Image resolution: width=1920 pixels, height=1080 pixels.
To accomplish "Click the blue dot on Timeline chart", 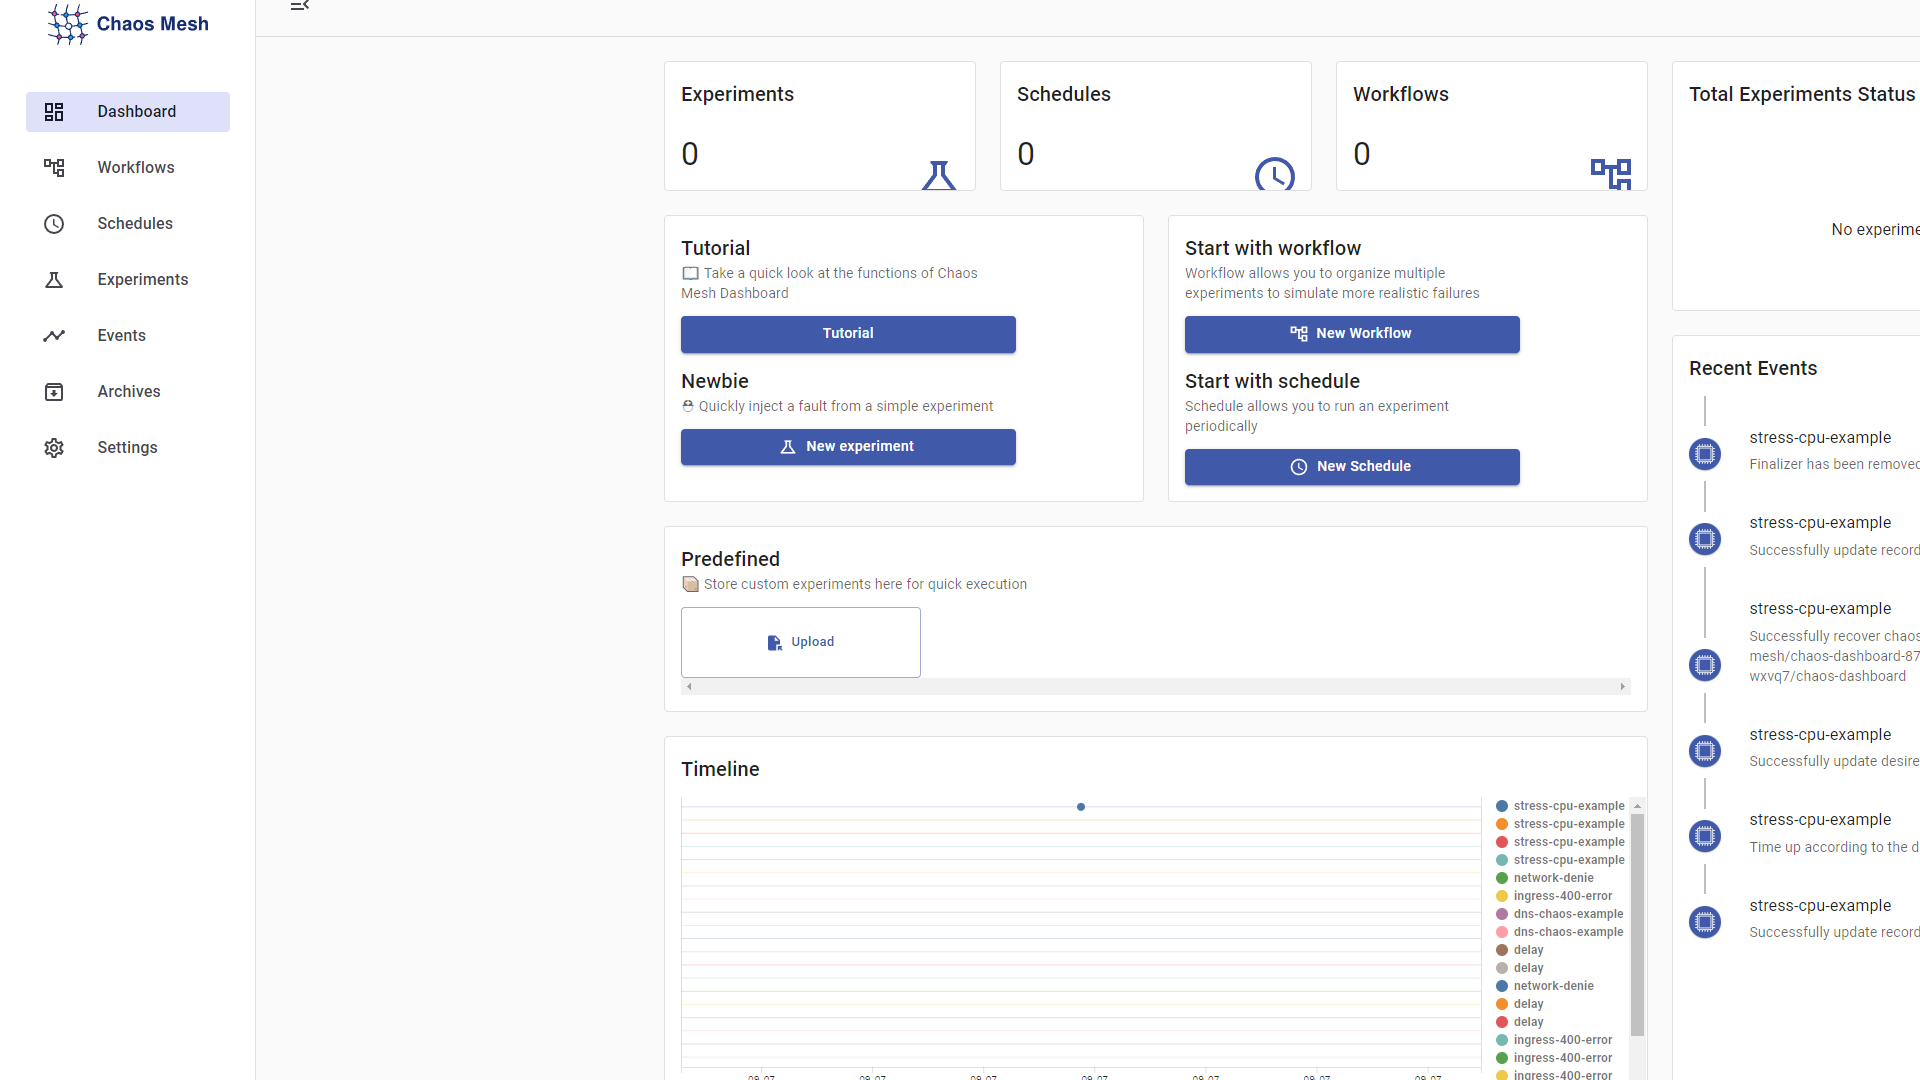I will (x=1080, y=807).
